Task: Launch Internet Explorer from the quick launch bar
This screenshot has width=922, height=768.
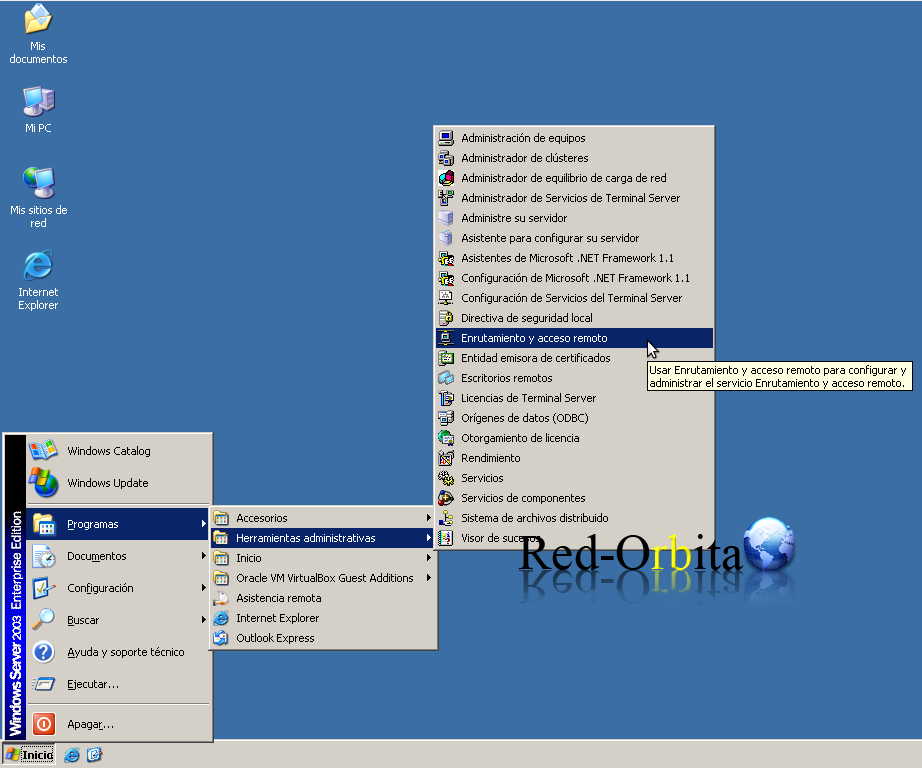Action: [x=72, y=754]
